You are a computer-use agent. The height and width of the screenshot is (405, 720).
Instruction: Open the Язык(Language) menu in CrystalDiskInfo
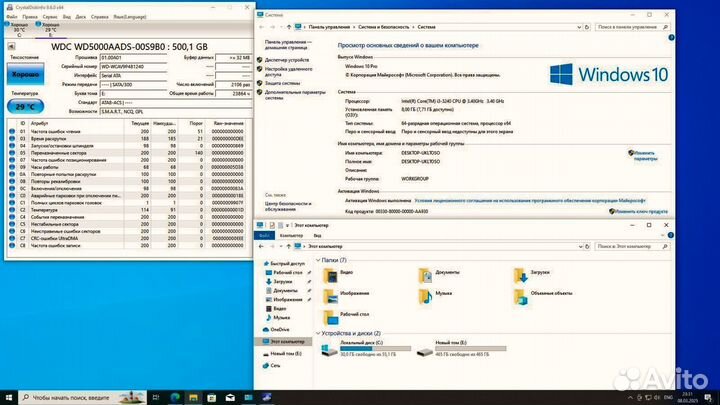130,17
